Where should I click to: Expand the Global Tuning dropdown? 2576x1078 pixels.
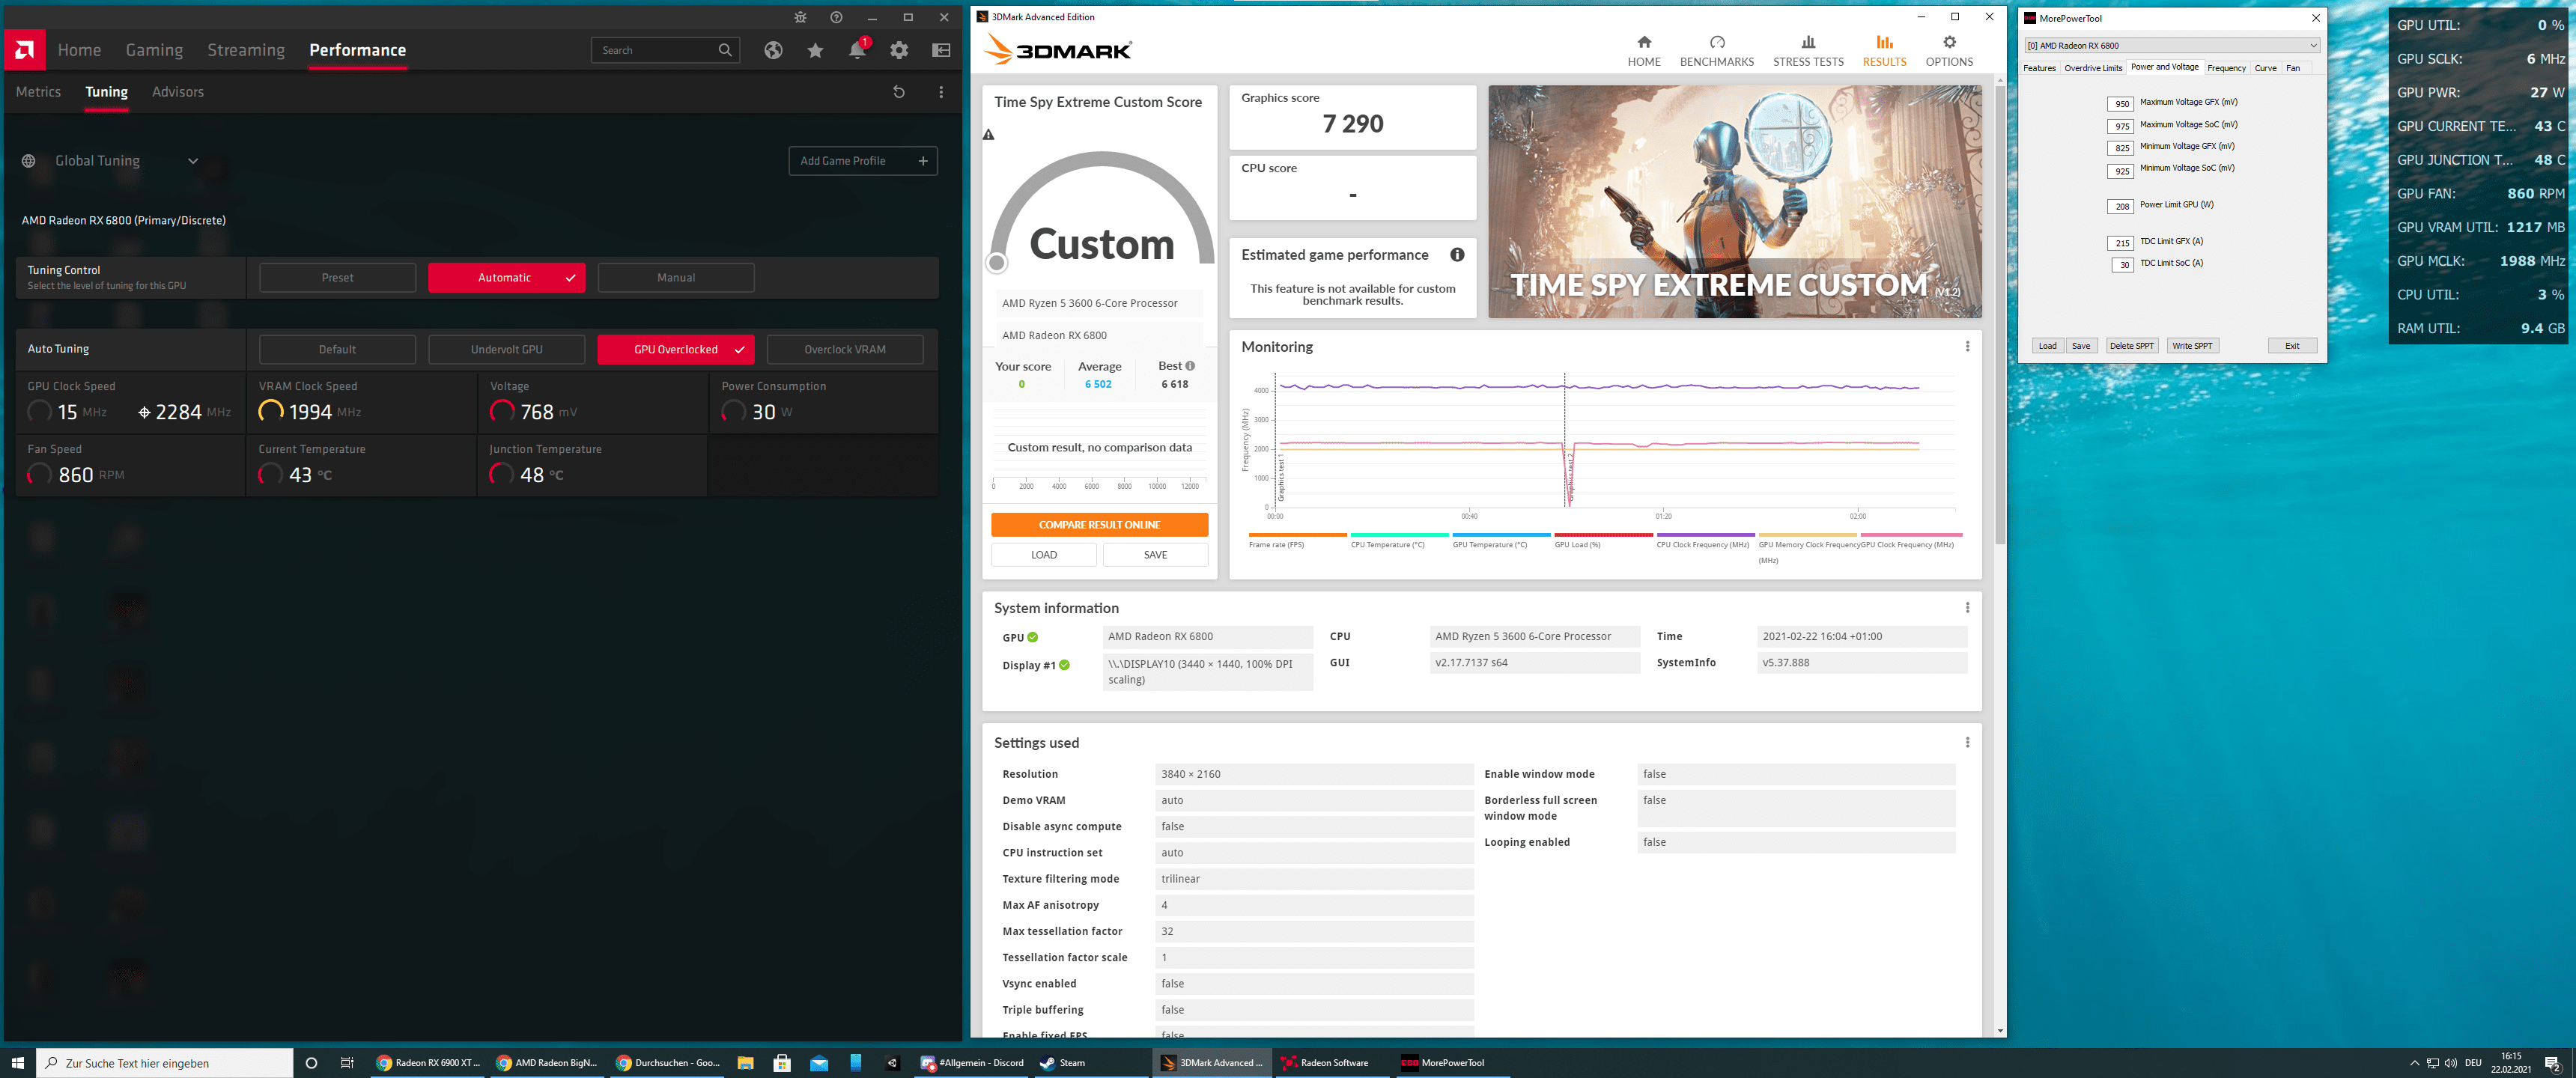192,161
